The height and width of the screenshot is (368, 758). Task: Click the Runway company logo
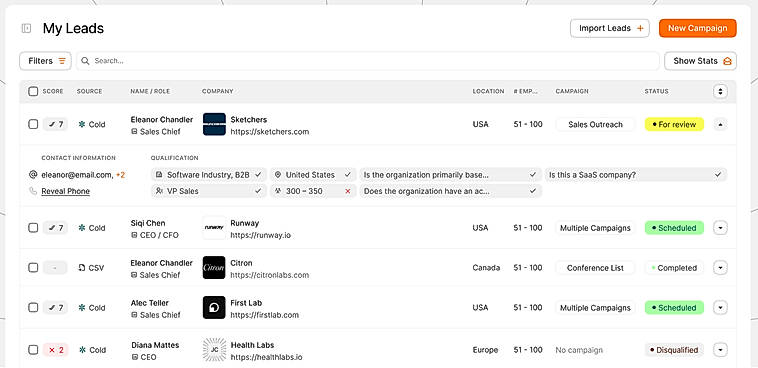tap(214, 228)
